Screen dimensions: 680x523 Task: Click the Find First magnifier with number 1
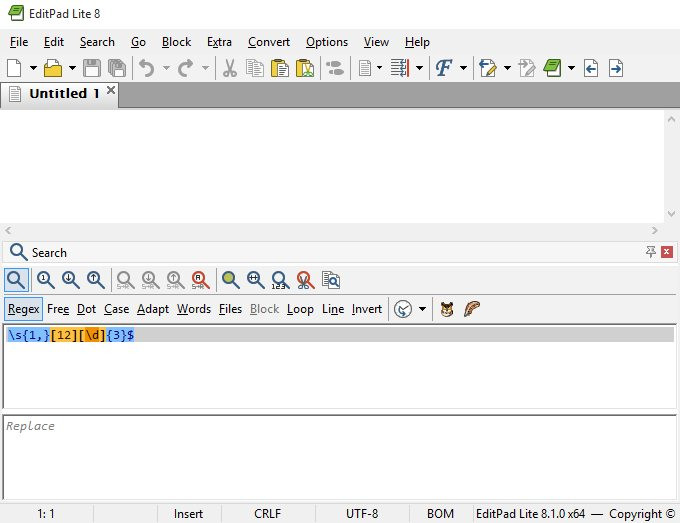pyautogui.click(x=46, y=280)
